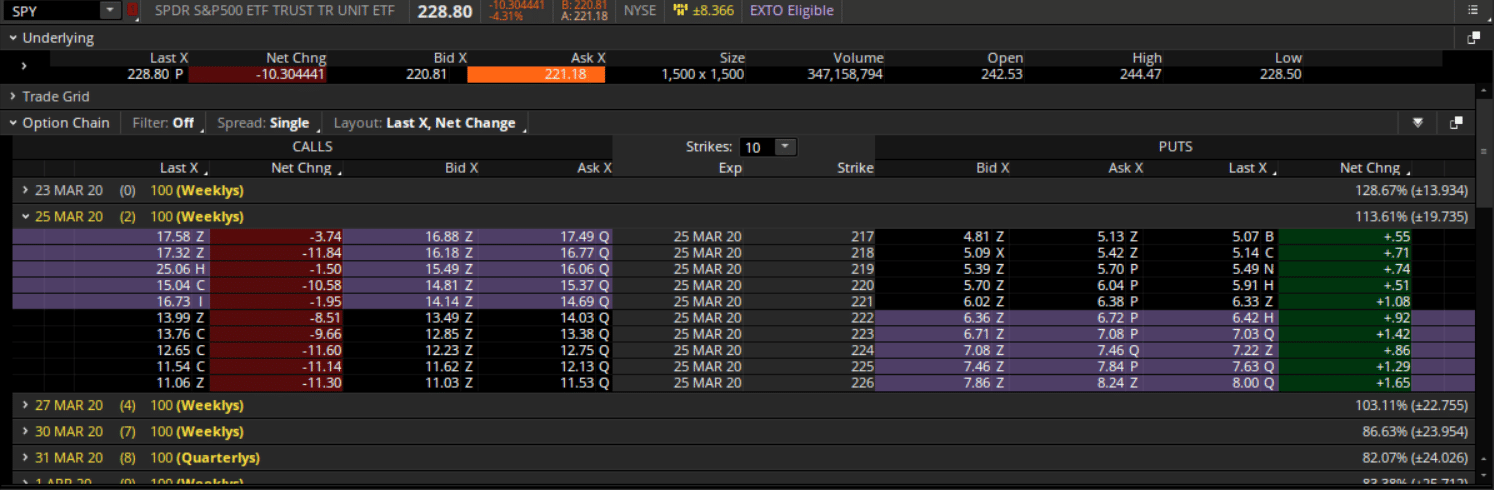Click the put bid 5.39 Z at strike 219
The width and height of the screenshot is (1494, 490).
click(x=984, y=269)
